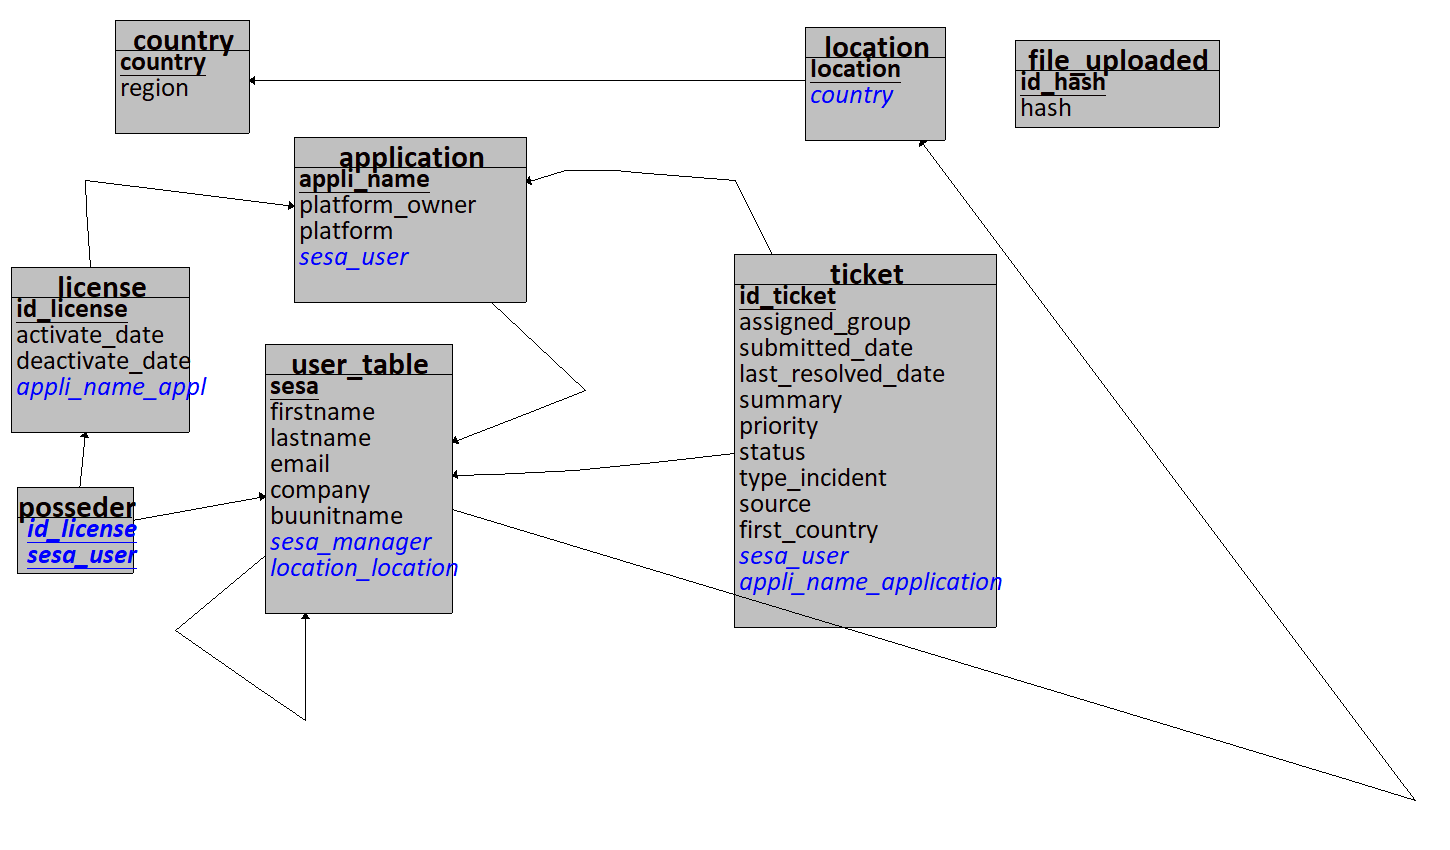This screenshot has height=850, width=1450.
Task: Select the activate_date field
Action: [x=90, y=336]
